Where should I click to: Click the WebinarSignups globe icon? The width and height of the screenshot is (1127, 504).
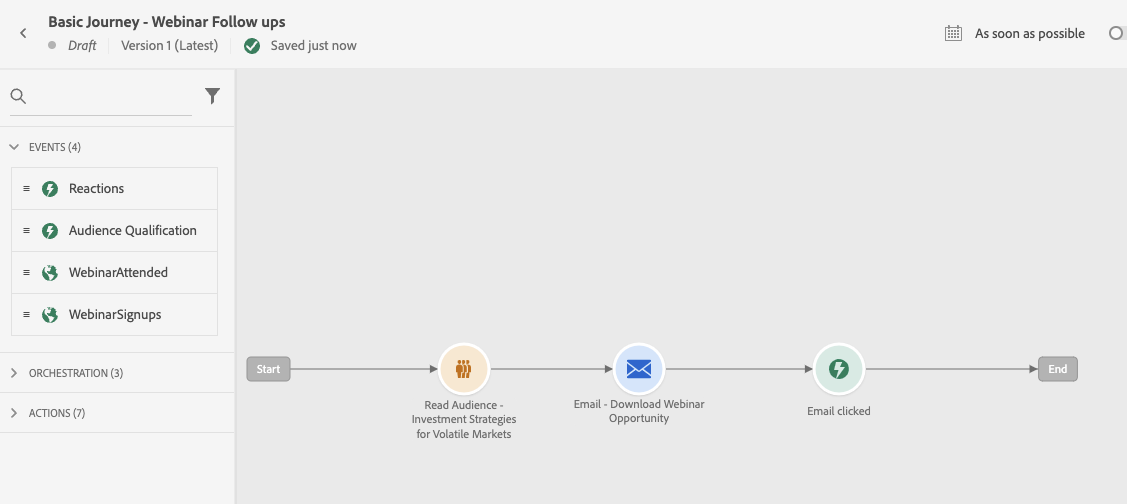pyautogui.click(x=50, y=315)
